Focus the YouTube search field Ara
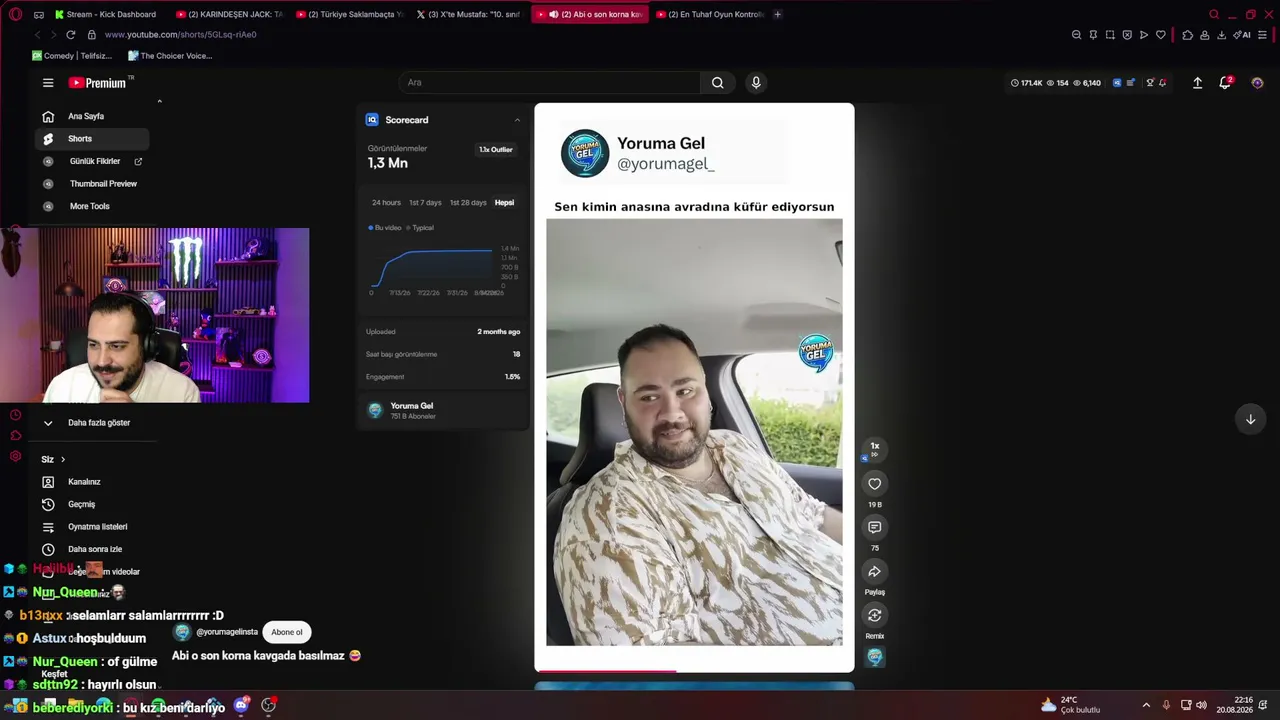The image size is (1280, 720). click(550, 83)
